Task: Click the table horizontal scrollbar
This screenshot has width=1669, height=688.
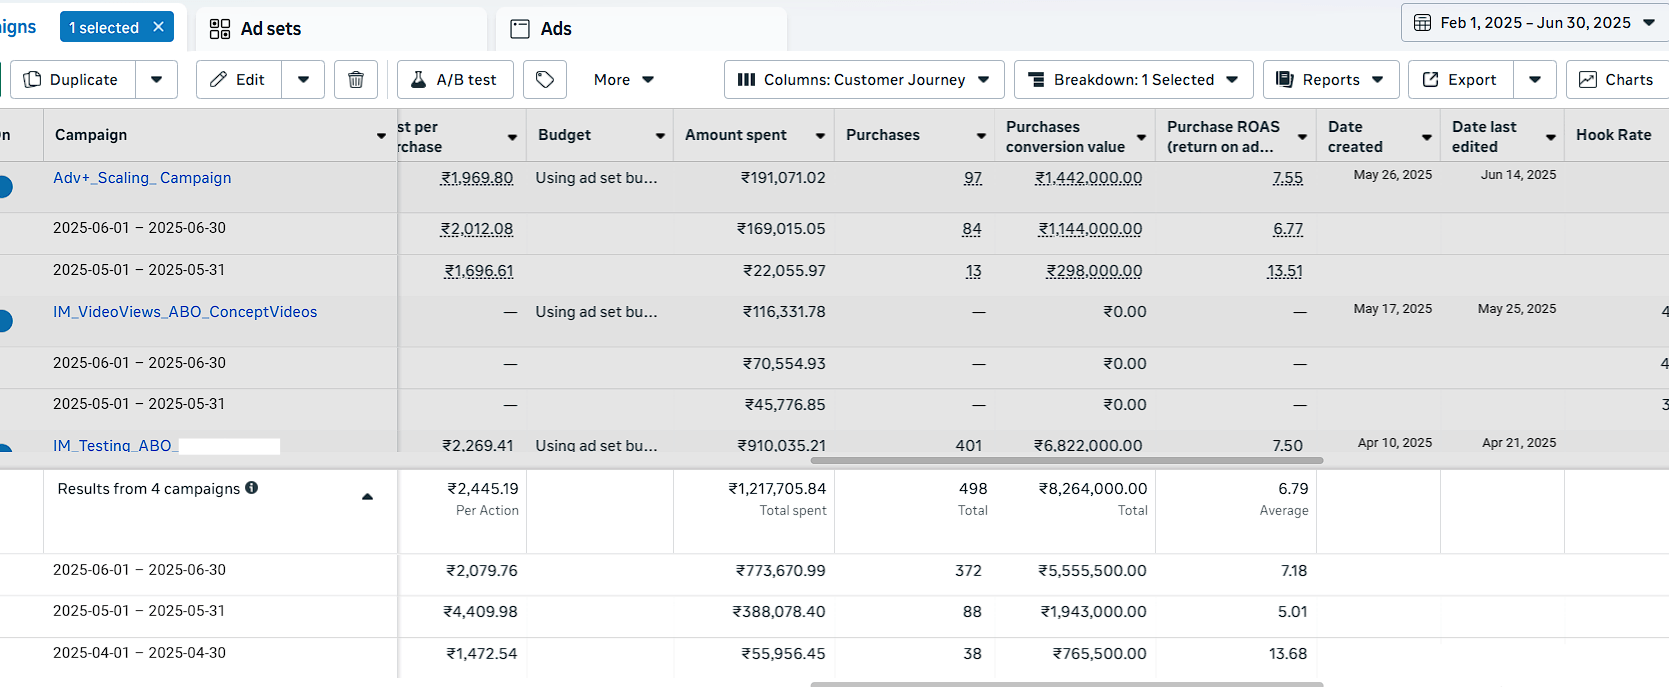Action: 1066,461
